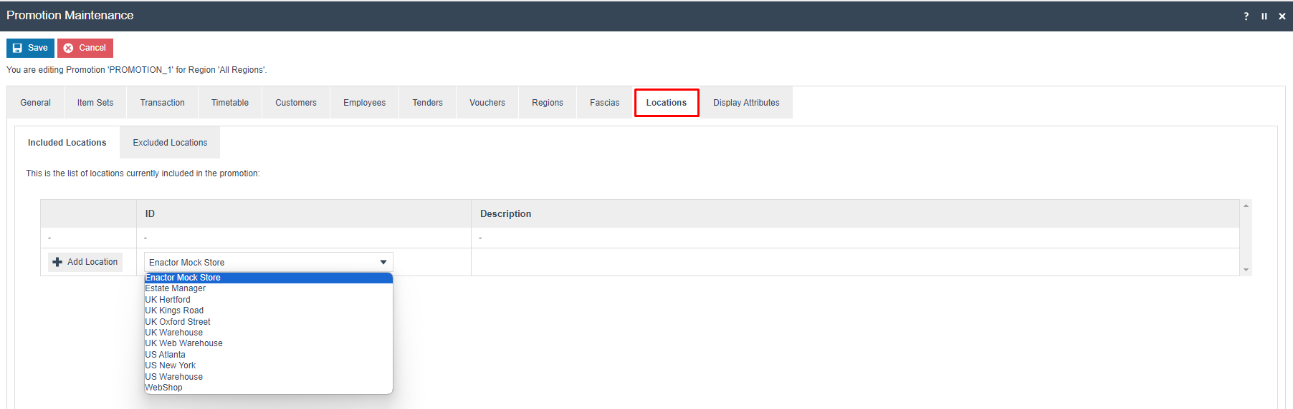
Task: Click the Description column header
Action: 855,214
